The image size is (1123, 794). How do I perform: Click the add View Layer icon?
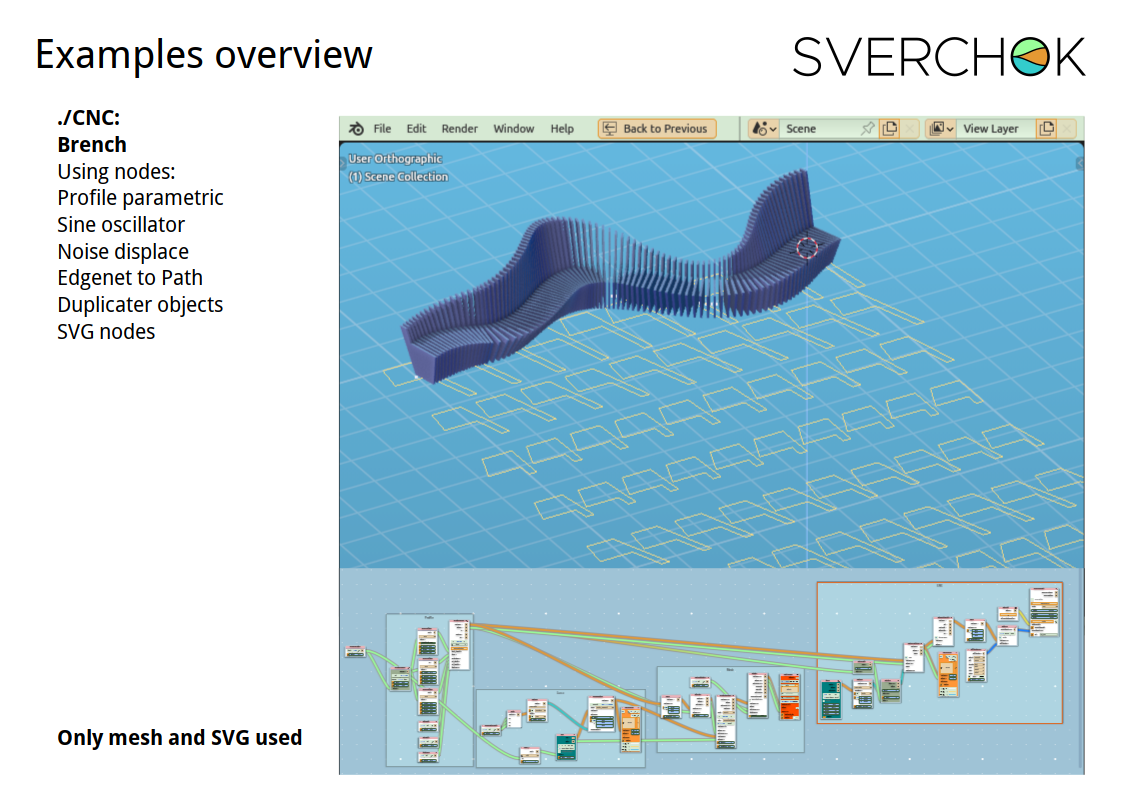click(x=1046, y=129)
